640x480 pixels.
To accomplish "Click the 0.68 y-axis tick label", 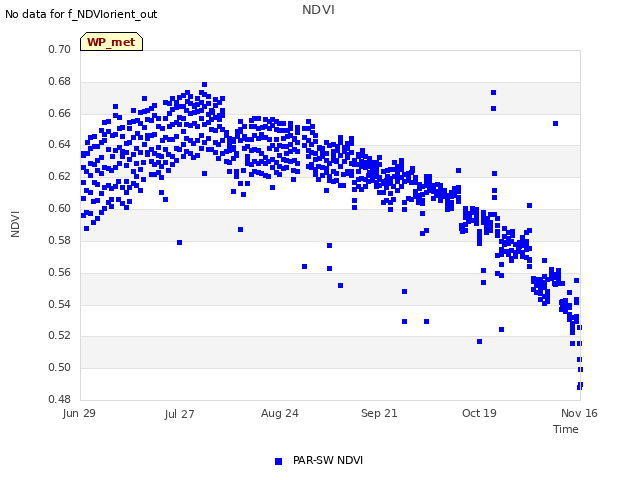I will coord(60,81).
